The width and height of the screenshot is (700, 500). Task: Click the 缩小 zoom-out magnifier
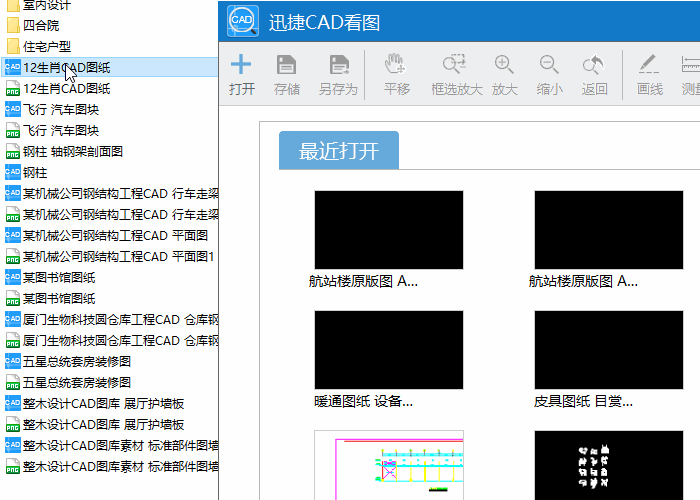click(x=549, y=64)
